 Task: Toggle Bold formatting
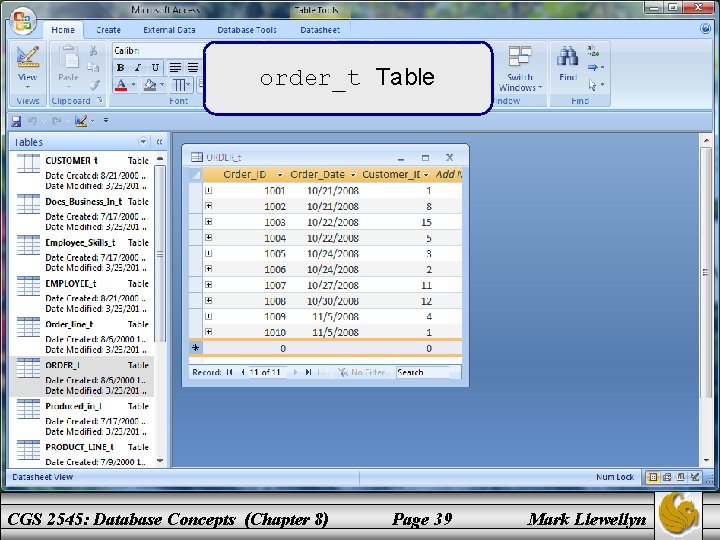click(x=120, y=68)
